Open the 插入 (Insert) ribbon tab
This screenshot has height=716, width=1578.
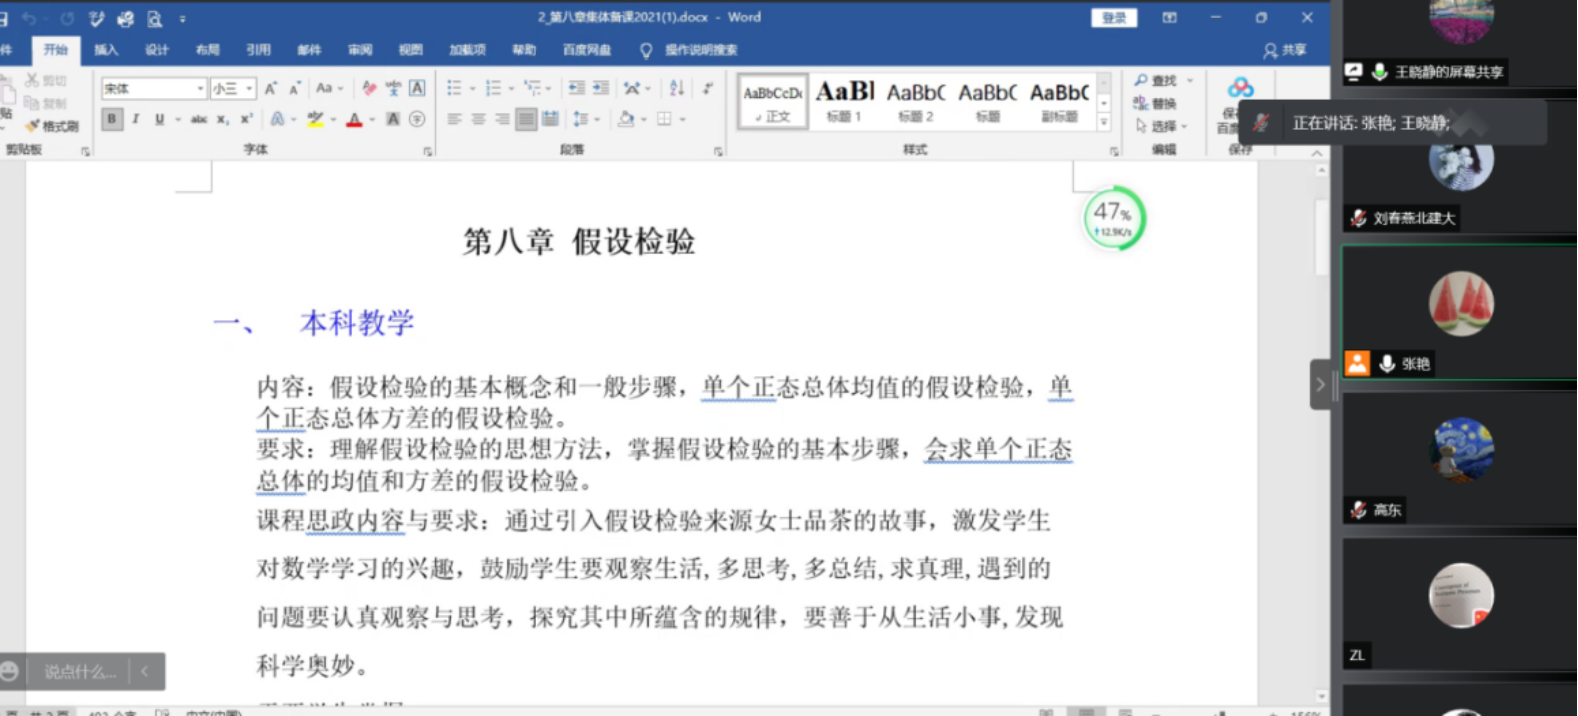pyautogui.click(x=105, y=50)
